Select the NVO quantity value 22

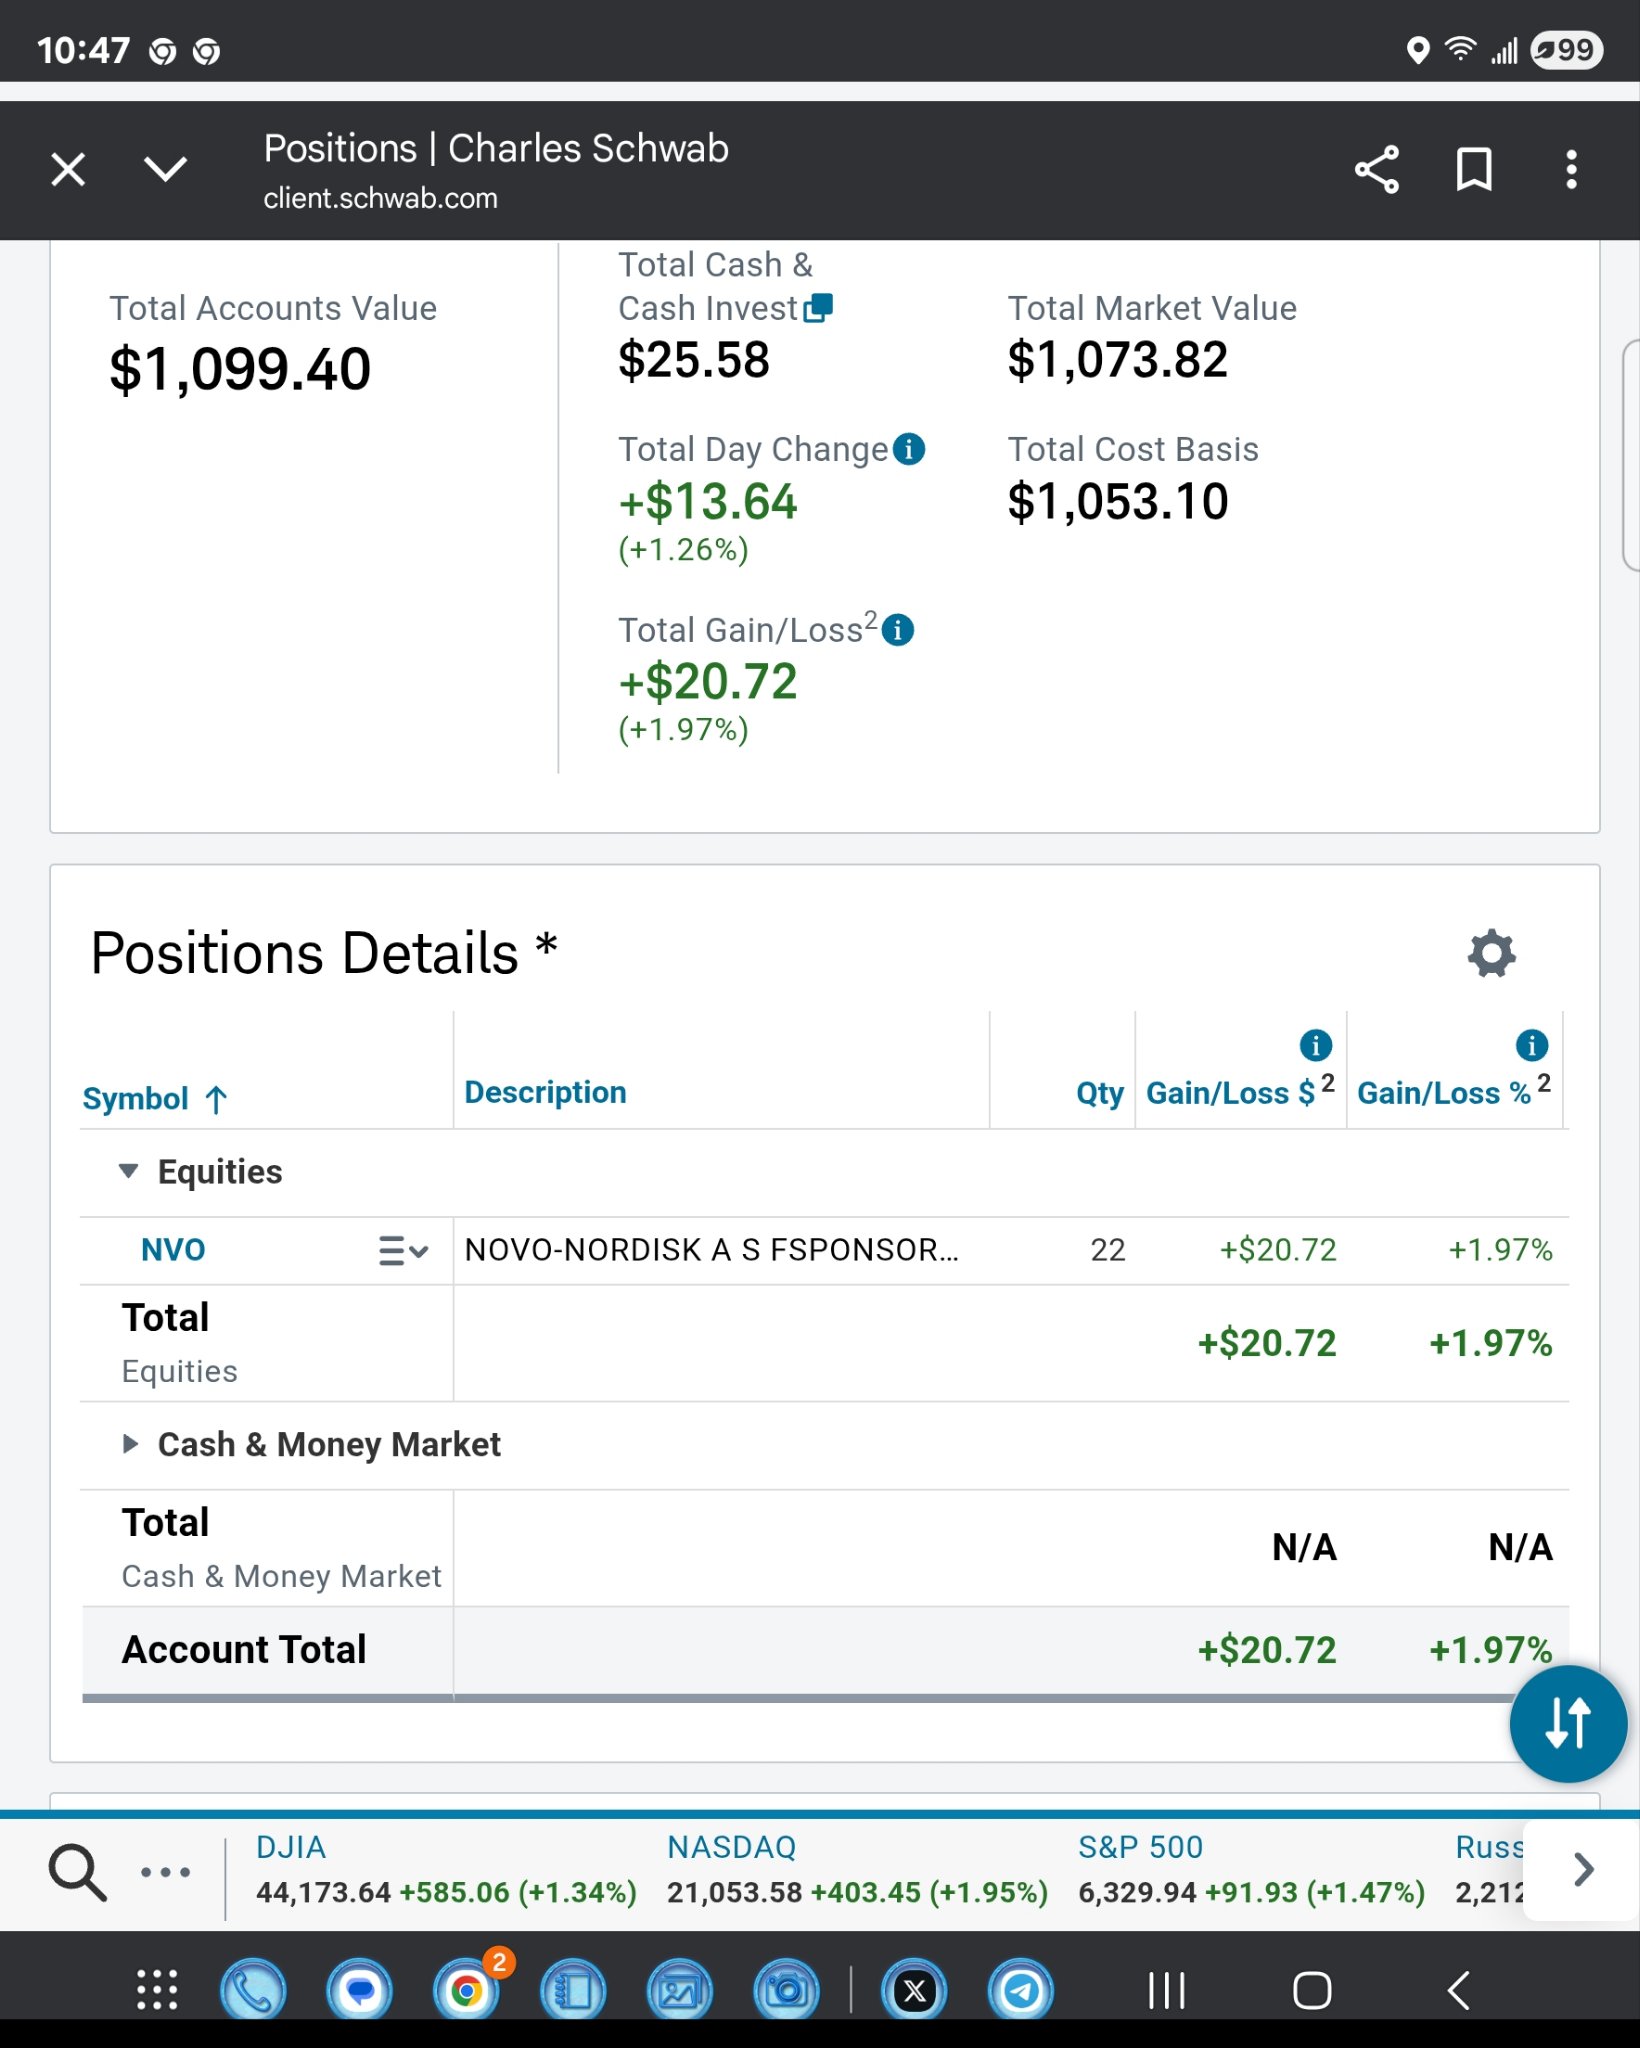[1108, 1250]
